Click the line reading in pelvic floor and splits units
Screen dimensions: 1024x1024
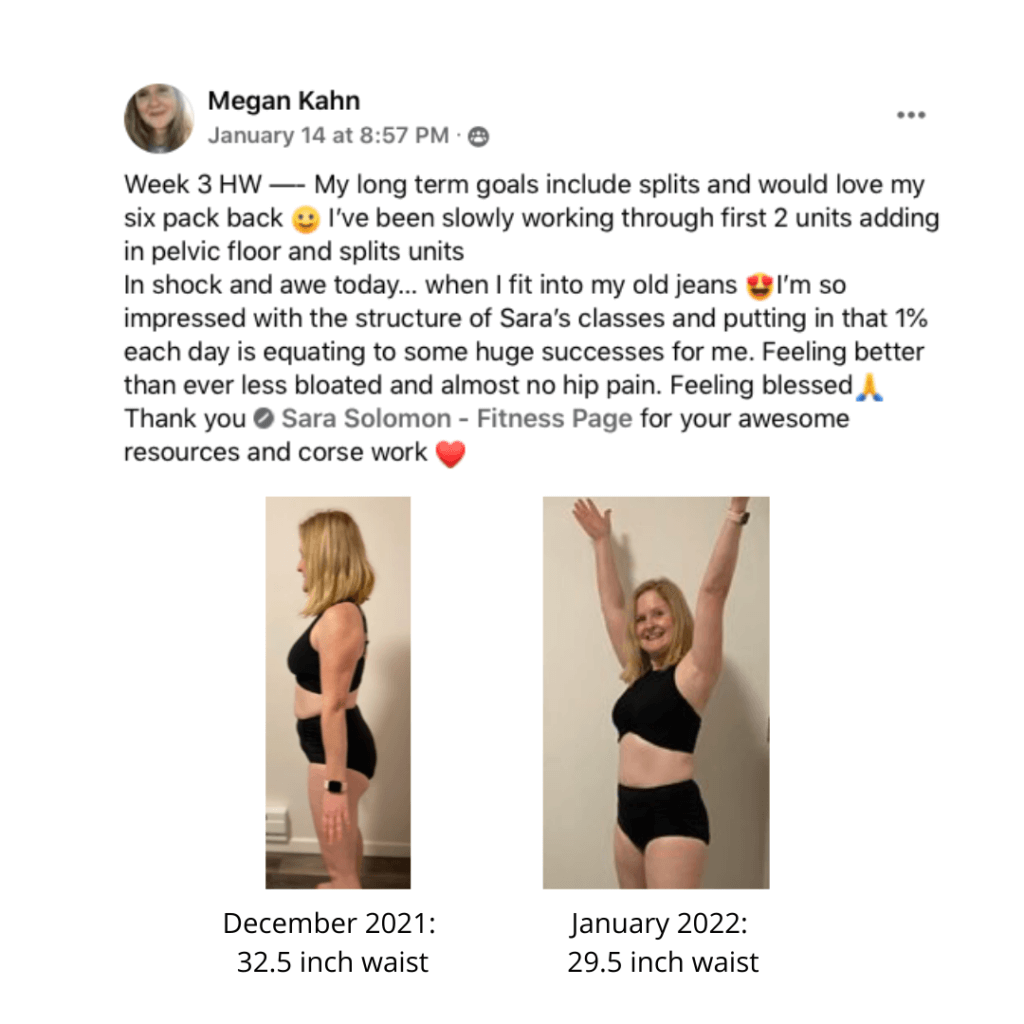pos(294,252)
